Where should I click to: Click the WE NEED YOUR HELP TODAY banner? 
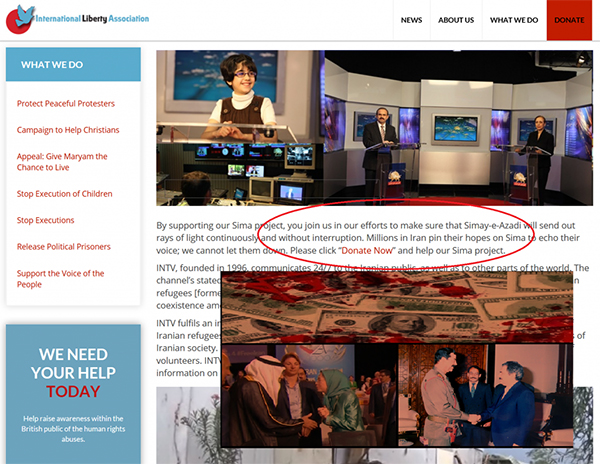coord(73,372)
